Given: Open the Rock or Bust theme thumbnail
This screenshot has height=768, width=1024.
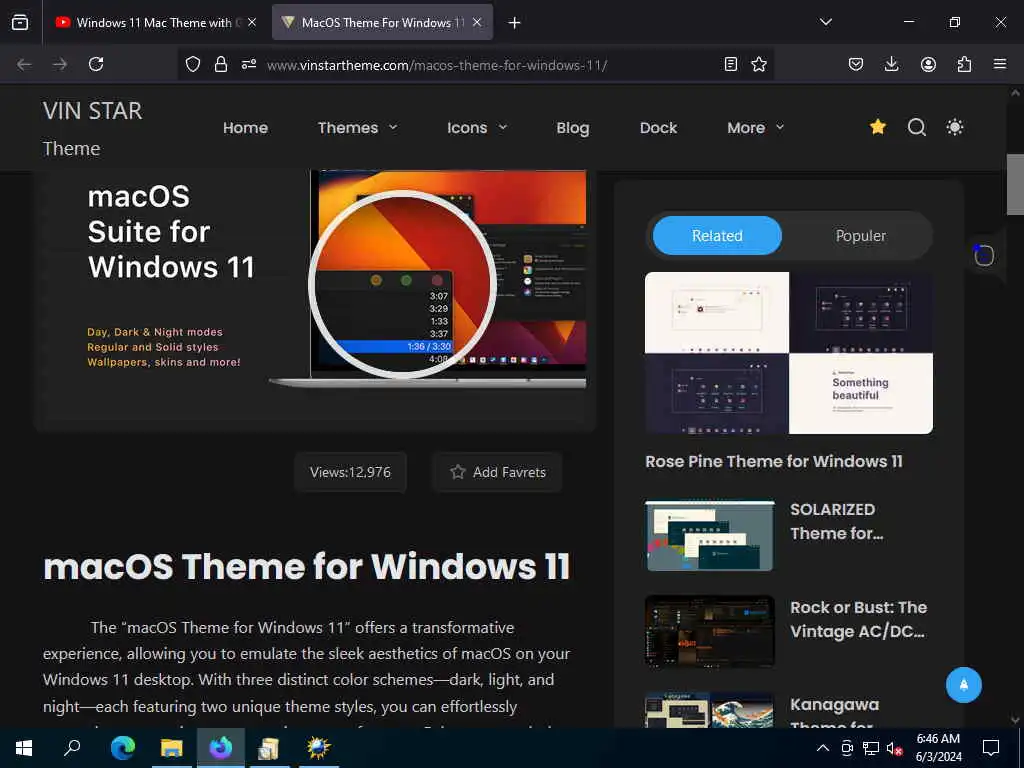Looking at the screenshot, I should click(x=709, y=631).
